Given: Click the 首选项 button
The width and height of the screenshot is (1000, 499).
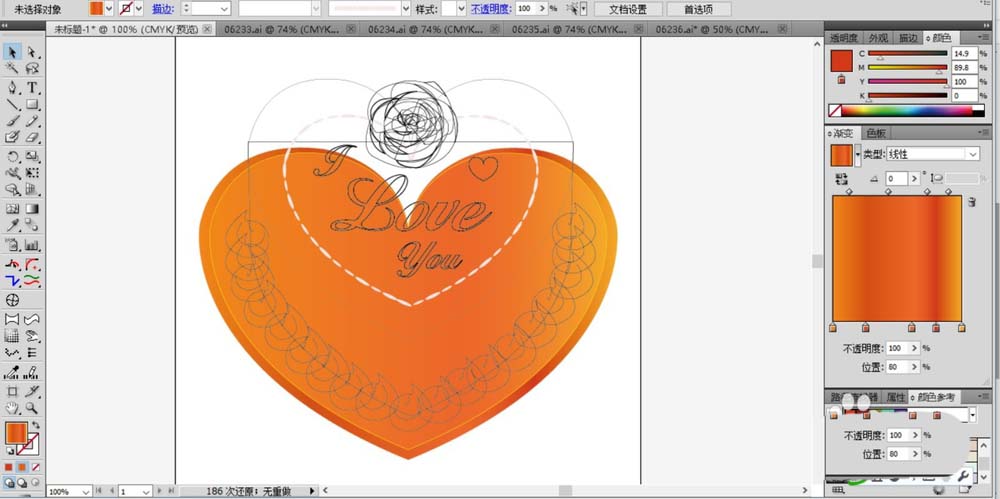Looking at the screenshot, I should (699, 9).
